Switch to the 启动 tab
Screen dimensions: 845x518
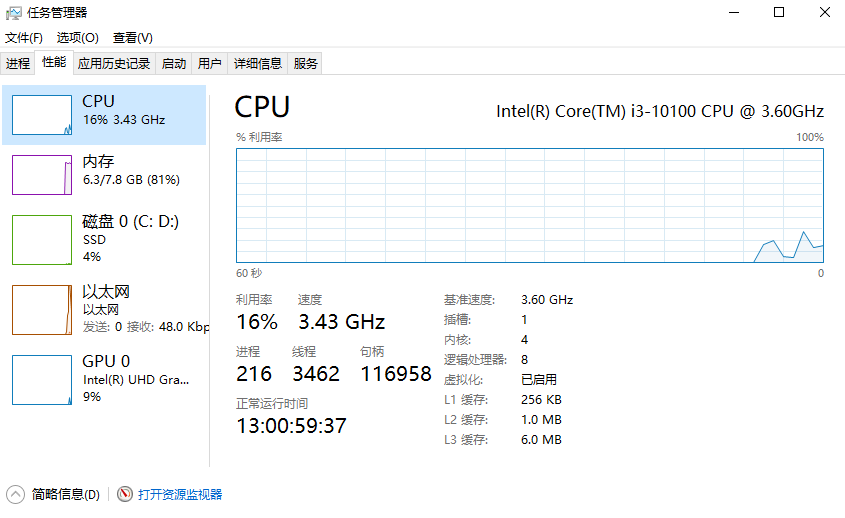point(174,64)
